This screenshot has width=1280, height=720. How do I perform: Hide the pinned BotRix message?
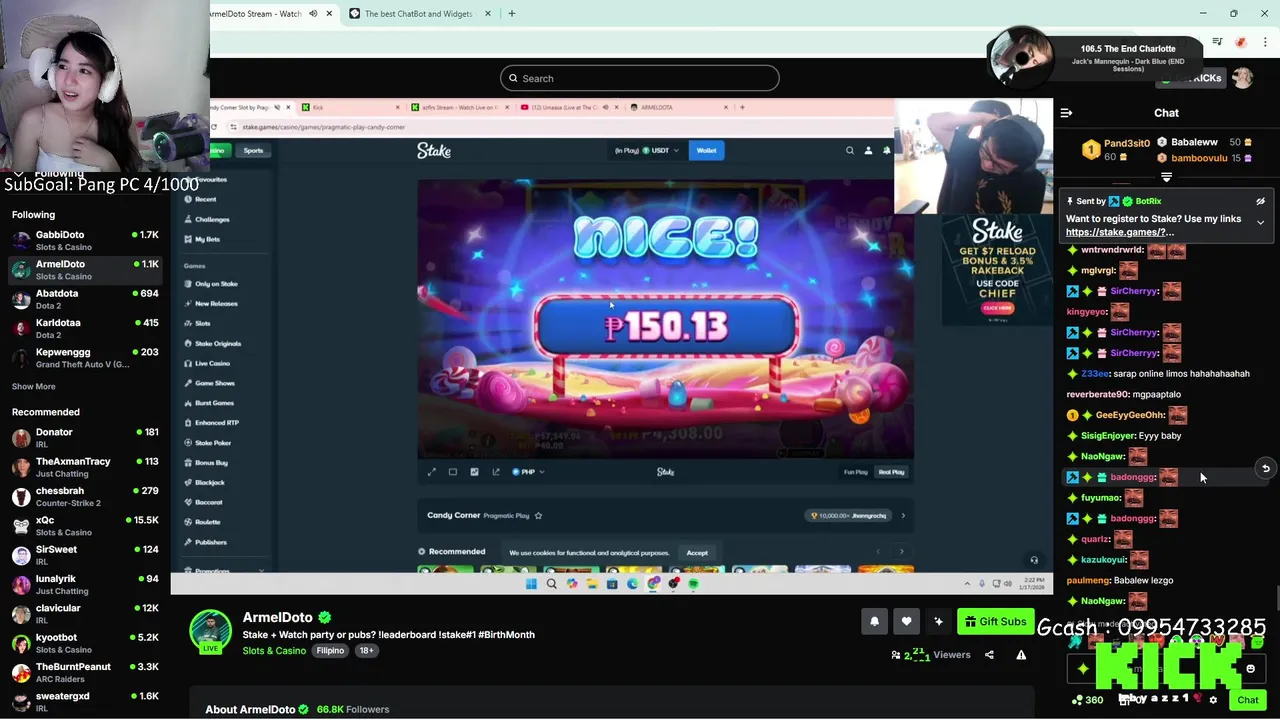[x=1260, y=201]
